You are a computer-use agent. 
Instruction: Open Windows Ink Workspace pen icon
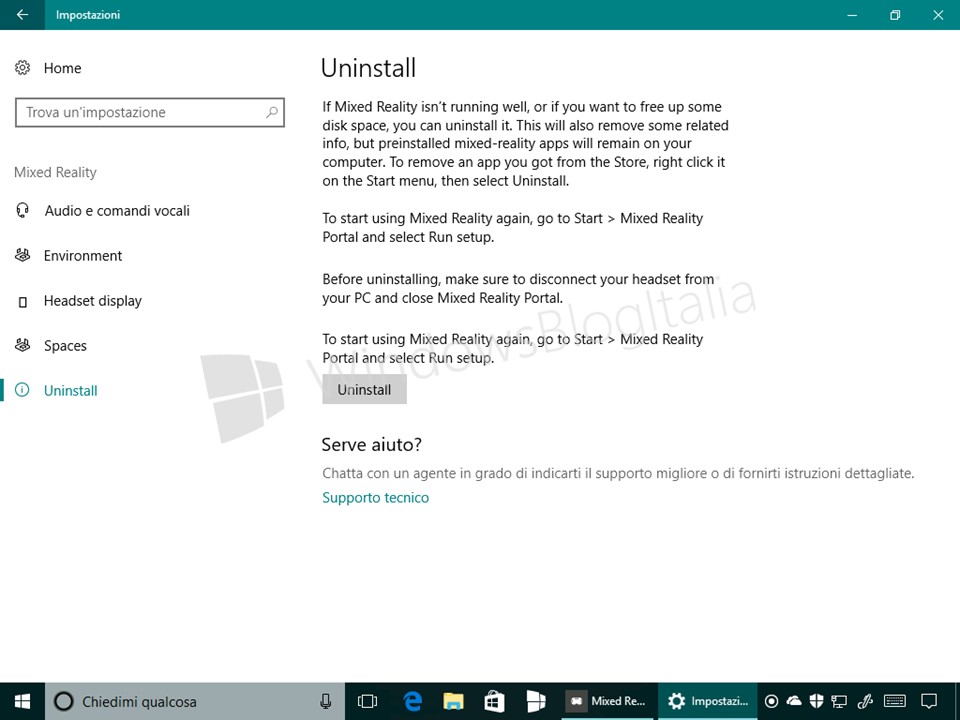pyautogui.click(x=864, y=702)
